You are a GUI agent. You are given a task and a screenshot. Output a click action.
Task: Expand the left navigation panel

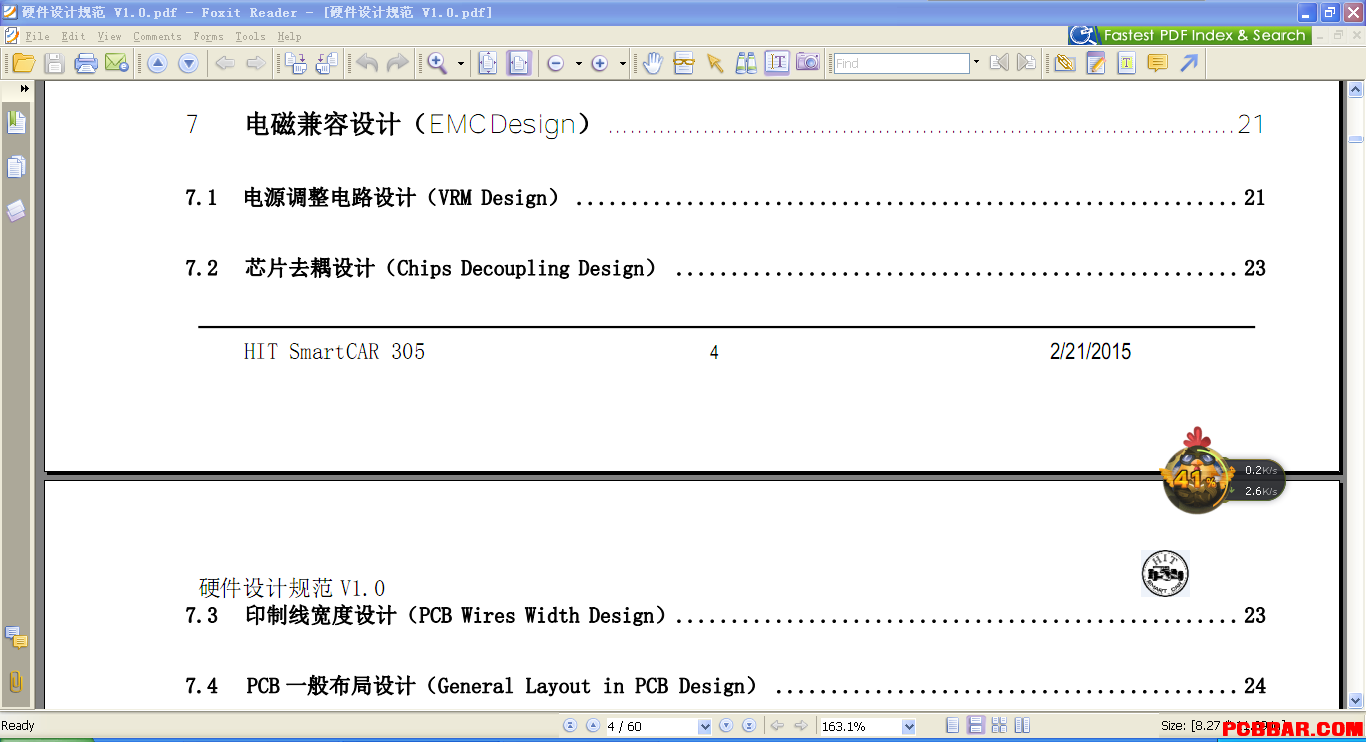[24, 88]
